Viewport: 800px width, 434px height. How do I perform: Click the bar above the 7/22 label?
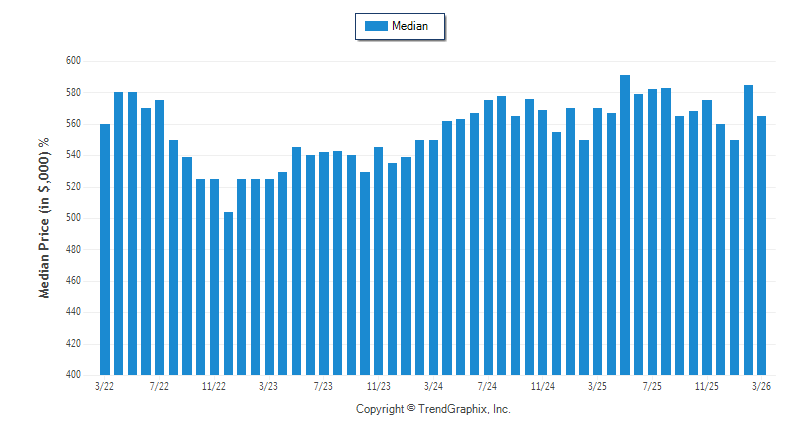pyautogui.click(x=160, y=238)
